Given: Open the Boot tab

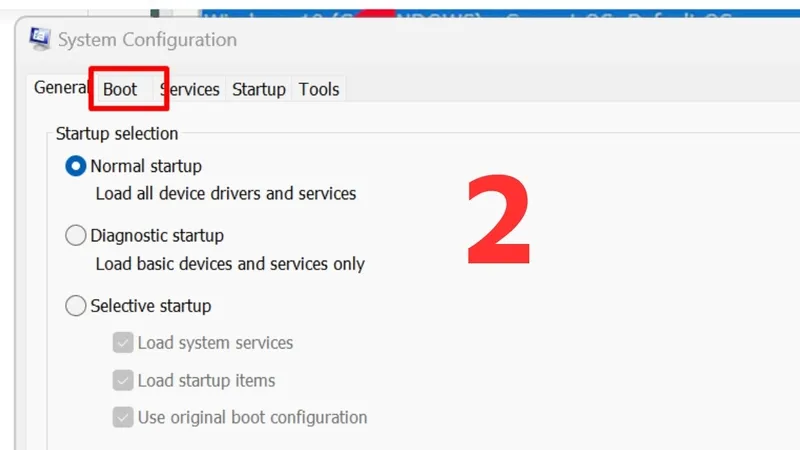Looking at the screenshot, I should 120,89.
